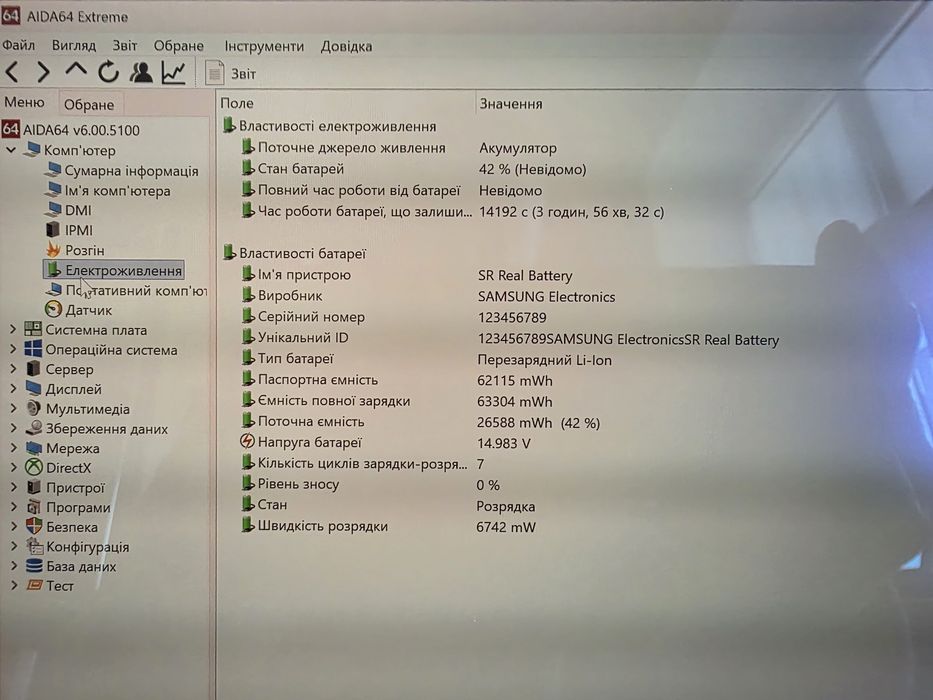Click the Back navigation arrow
Screen dimensions: 933x700
point(12,72)
